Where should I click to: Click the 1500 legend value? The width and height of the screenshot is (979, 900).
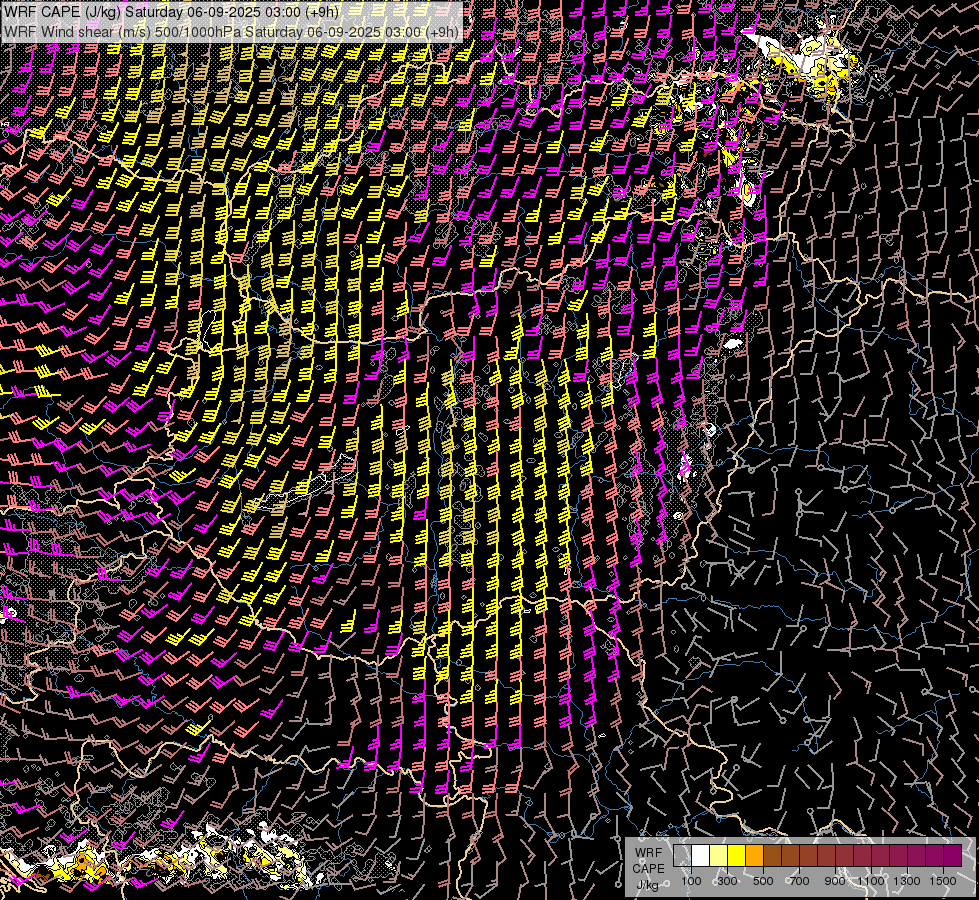tap(943, 881)
